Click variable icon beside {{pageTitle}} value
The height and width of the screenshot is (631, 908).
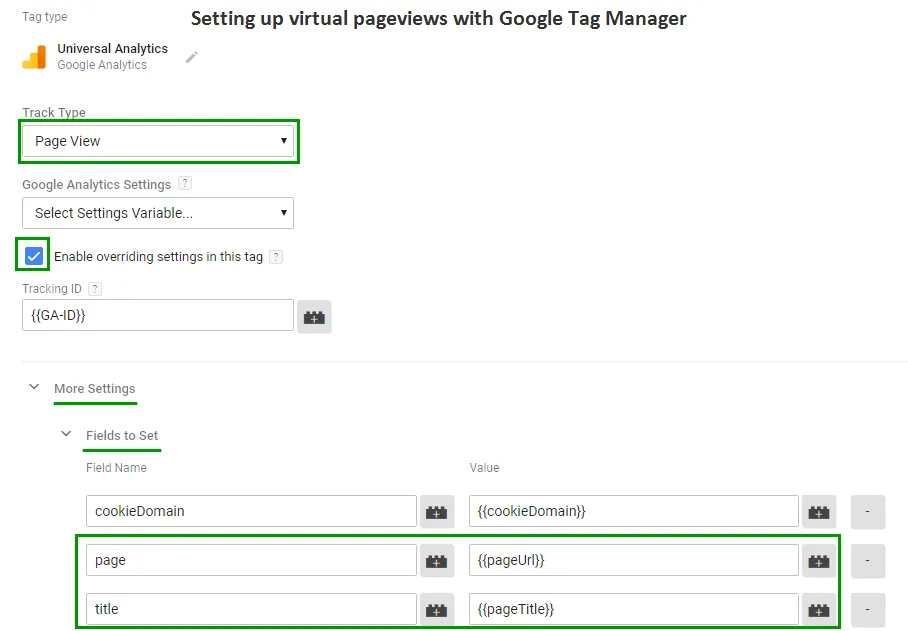pyautogui.click(x=819, y=609)
